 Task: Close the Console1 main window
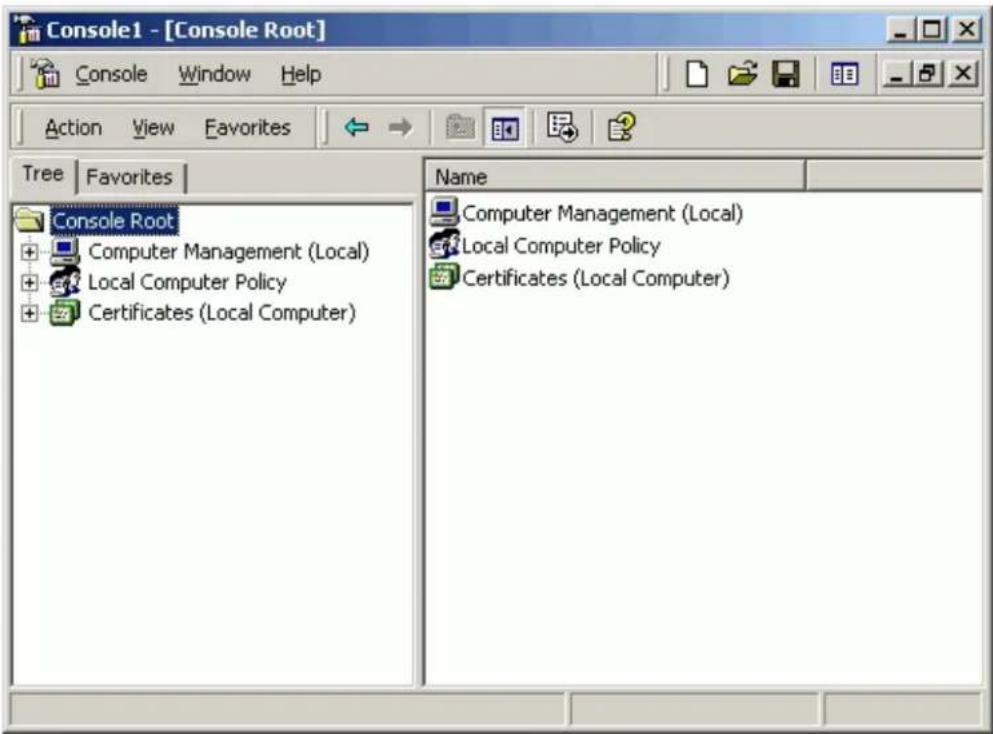pos(966,30)
